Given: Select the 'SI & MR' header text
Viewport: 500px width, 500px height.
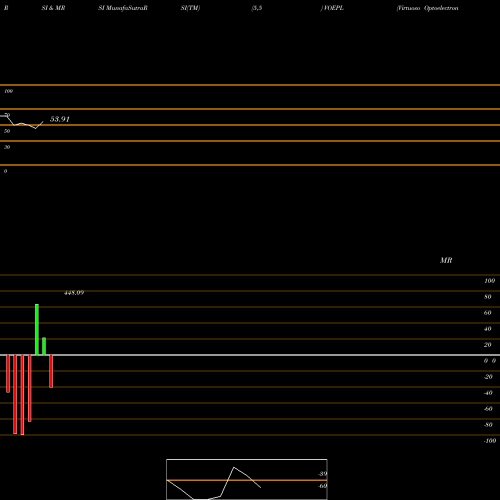Looking at the screenshot, I should pos(53,8).
